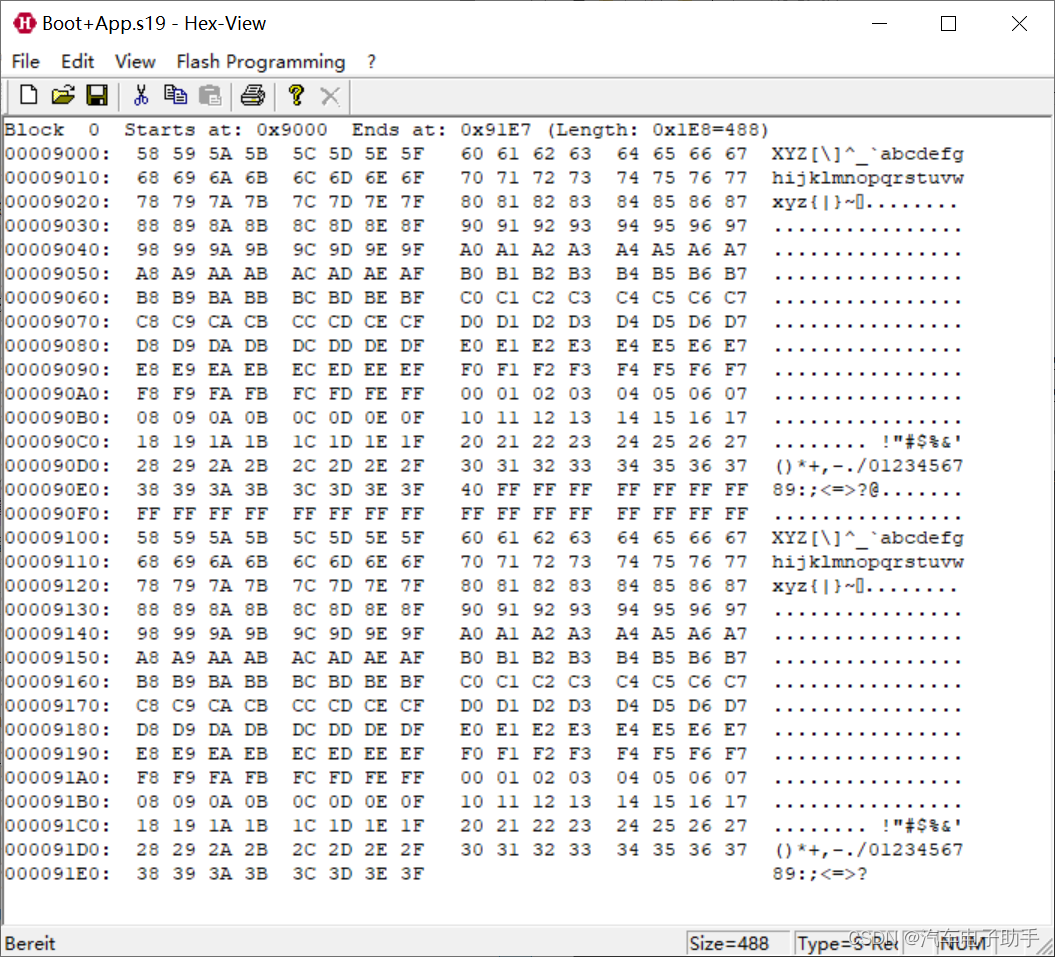Click the Bereit status bar text
The height and width of the screenshot is (957, 1055).
(30, 943)
